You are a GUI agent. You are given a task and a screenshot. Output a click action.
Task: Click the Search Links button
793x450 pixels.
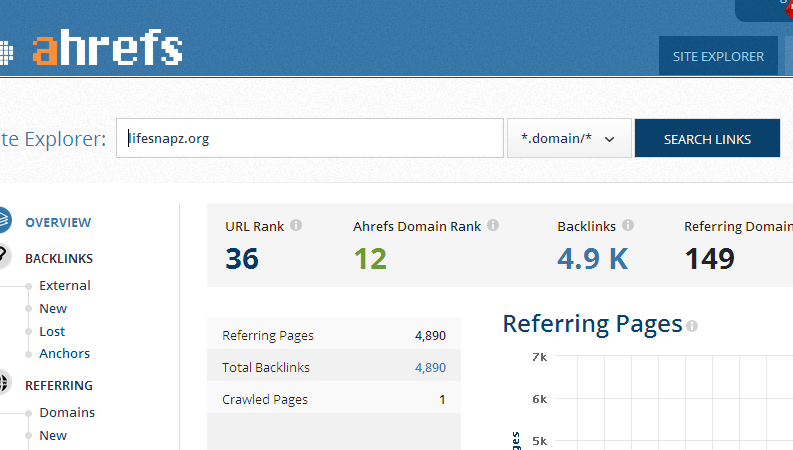[707, 139]
